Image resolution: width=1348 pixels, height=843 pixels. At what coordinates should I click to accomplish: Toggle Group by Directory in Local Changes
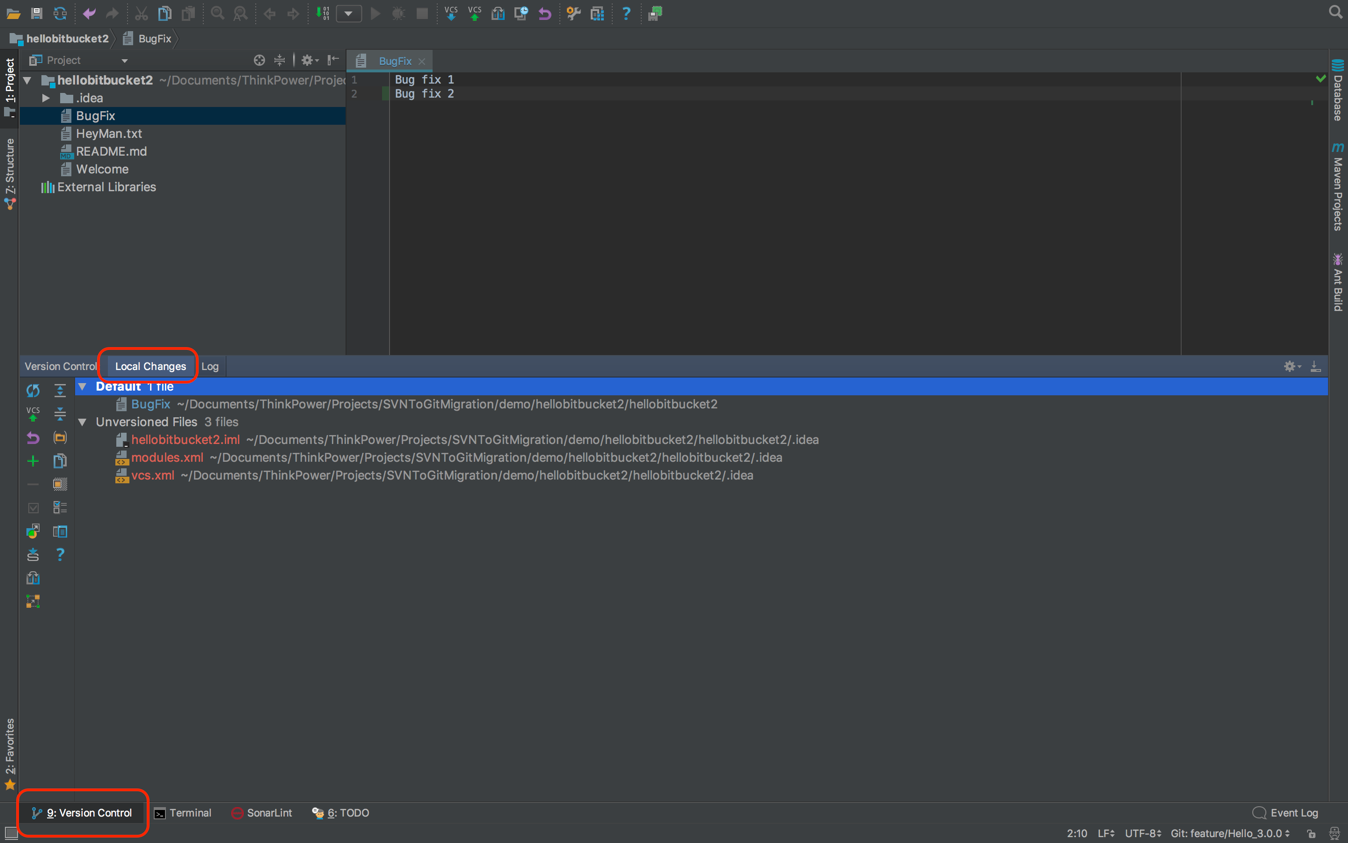tap(60, 438)
